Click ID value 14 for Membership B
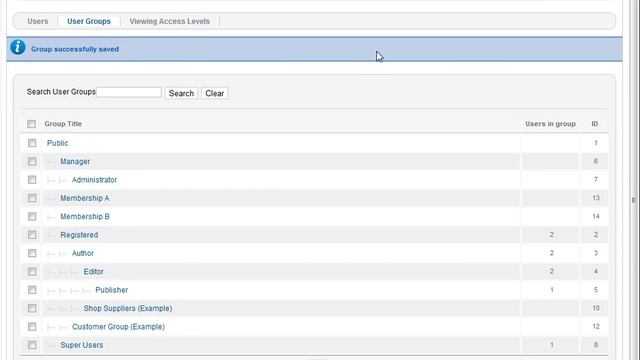Image resolution: width=640 pixels, height=360 pixels. pos(596,216)
